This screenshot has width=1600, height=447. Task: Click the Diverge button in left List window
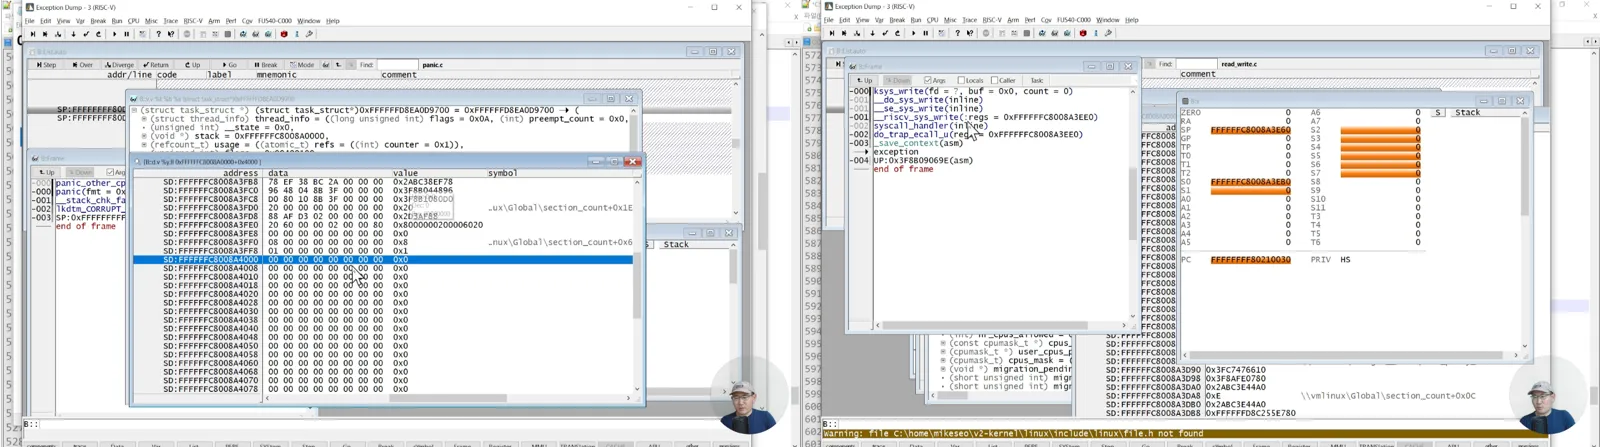click(x=120, y=65)
